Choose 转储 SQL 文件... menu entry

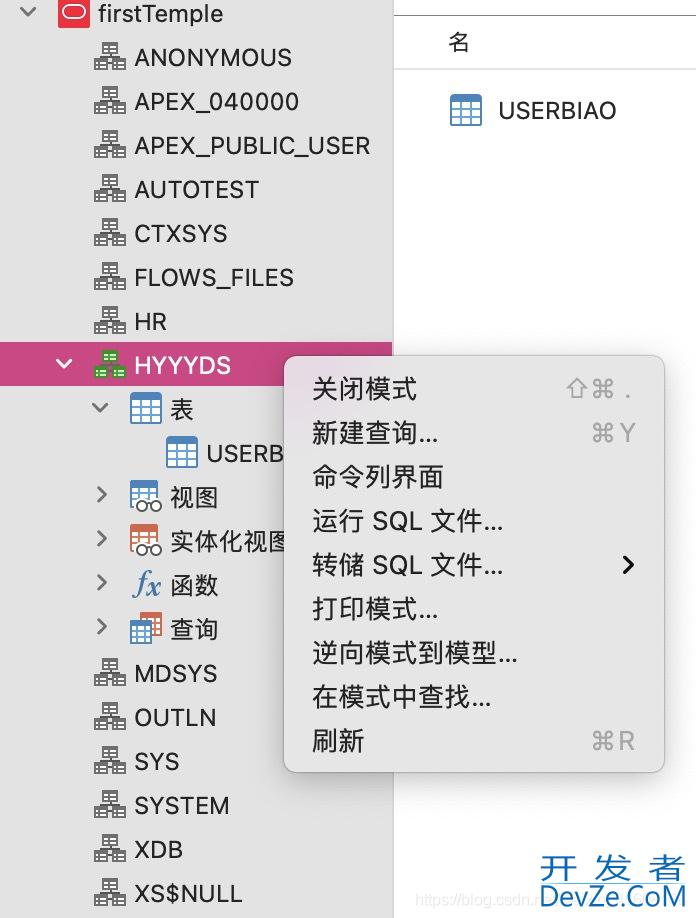[474, 564]
